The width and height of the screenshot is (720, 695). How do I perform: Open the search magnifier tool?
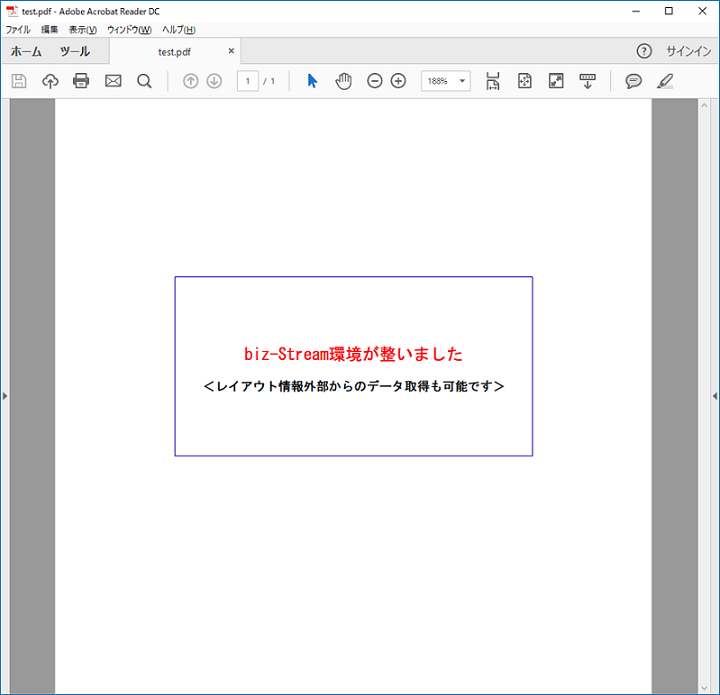tap(144, 81)
